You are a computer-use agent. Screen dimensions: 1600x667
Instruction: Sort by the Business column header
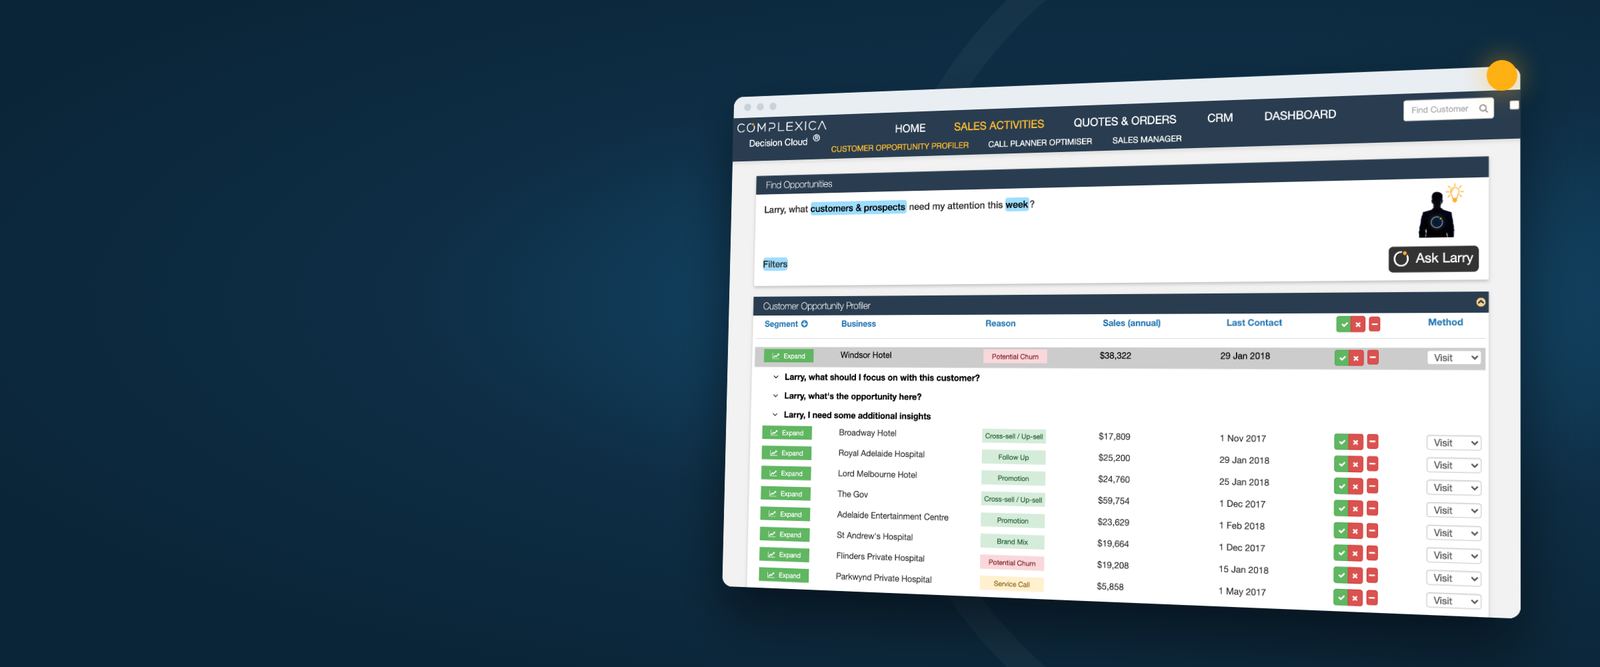pyautogui.click(x=858, y=324)
